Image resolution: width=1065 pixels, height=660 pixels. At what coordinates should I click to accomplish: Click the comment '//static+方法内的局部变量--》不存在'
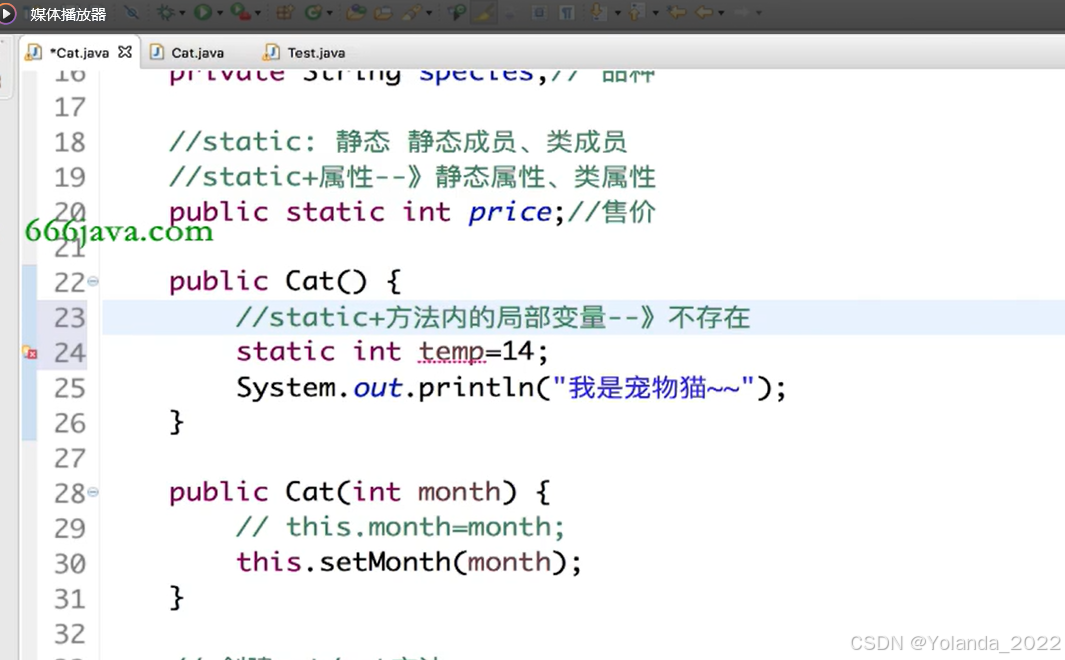493,317
